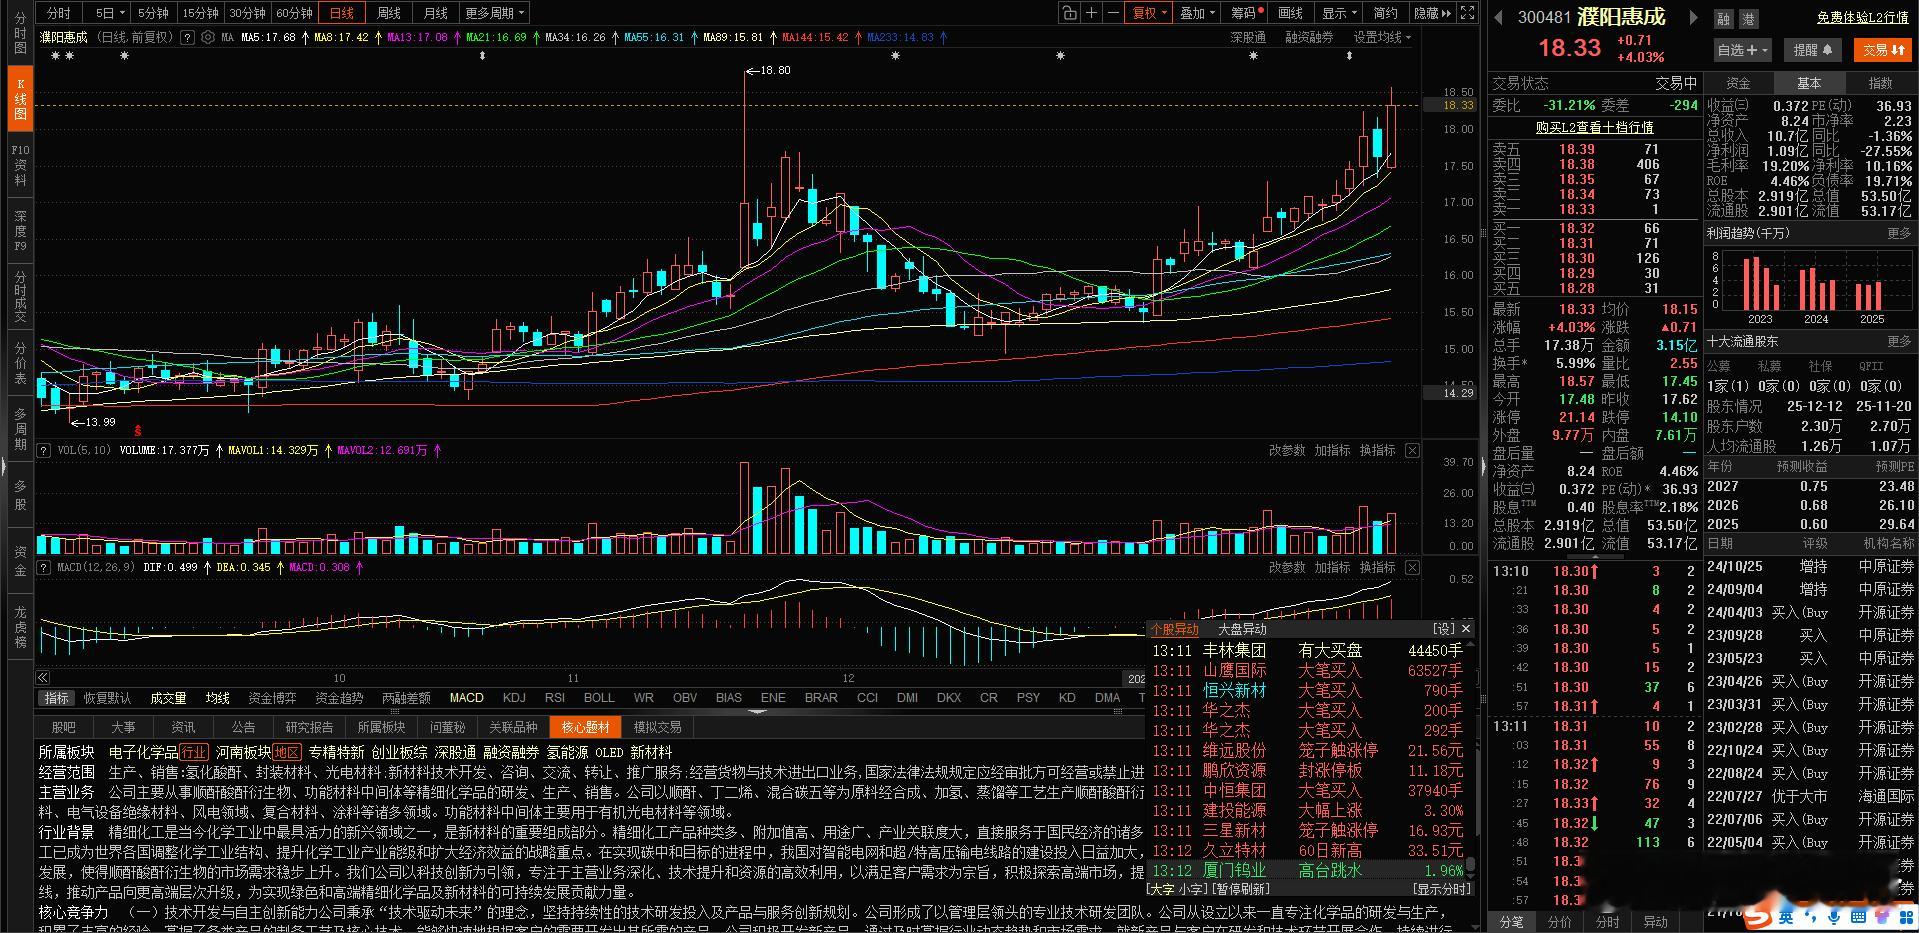Open the 显示 display dropdown
The width and height of the screenshot is (1919, 933).
tap(1339, 13)
